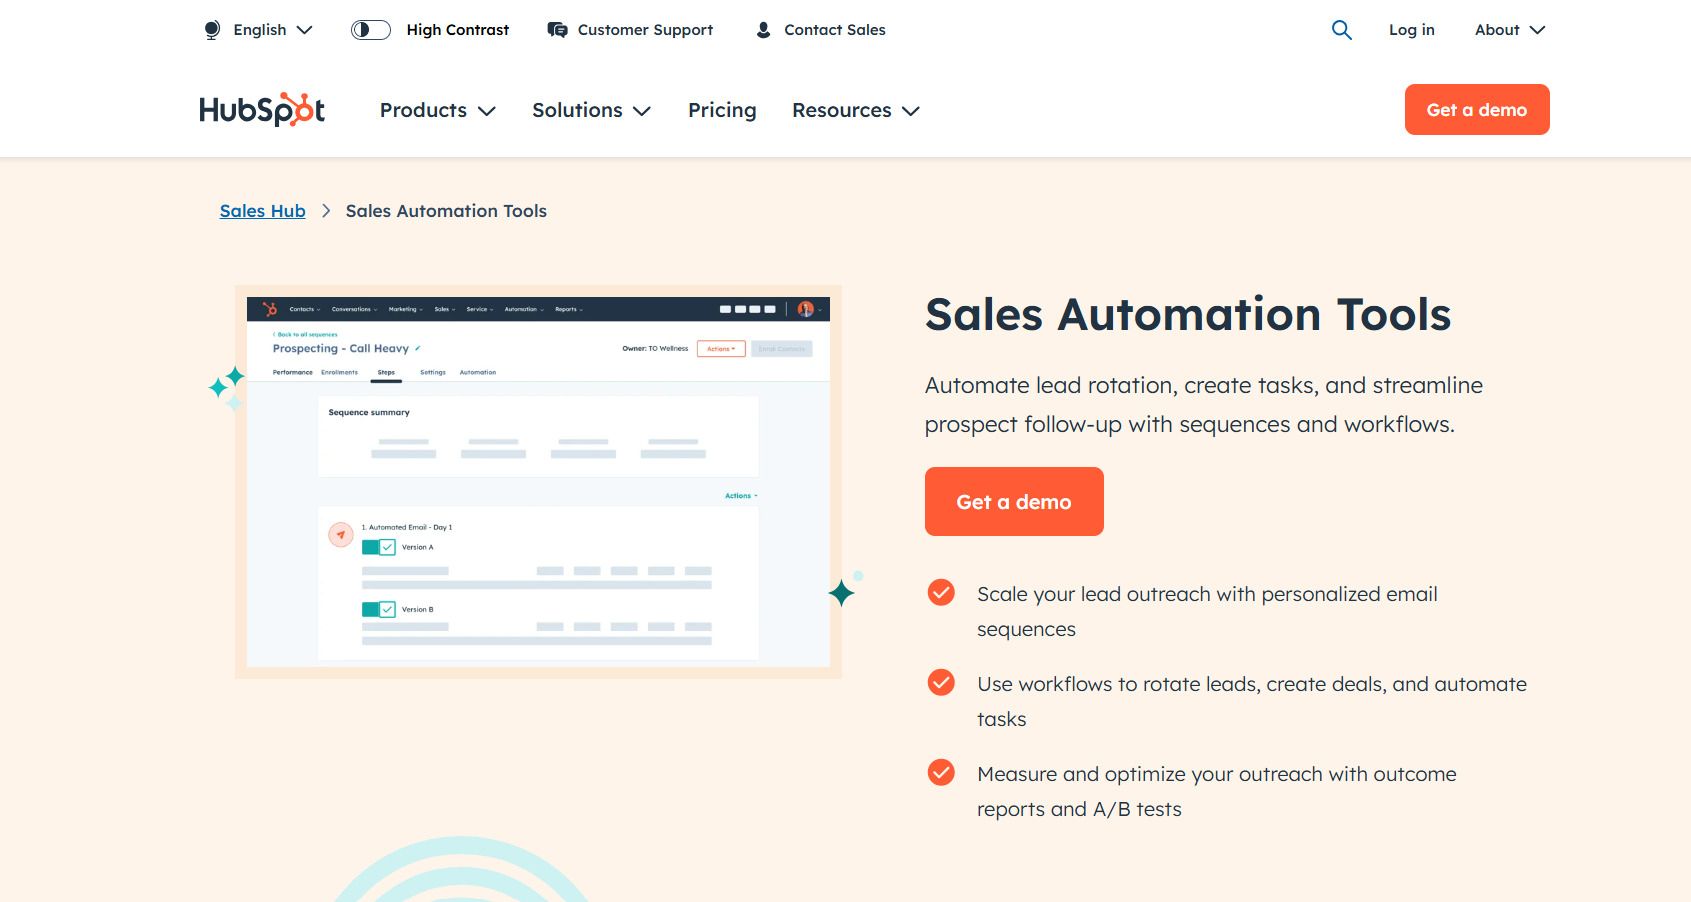The width and height of the screenshot is (1691, 902).
Task: Click the Customer Support chat icon
Action: (557, 30)
